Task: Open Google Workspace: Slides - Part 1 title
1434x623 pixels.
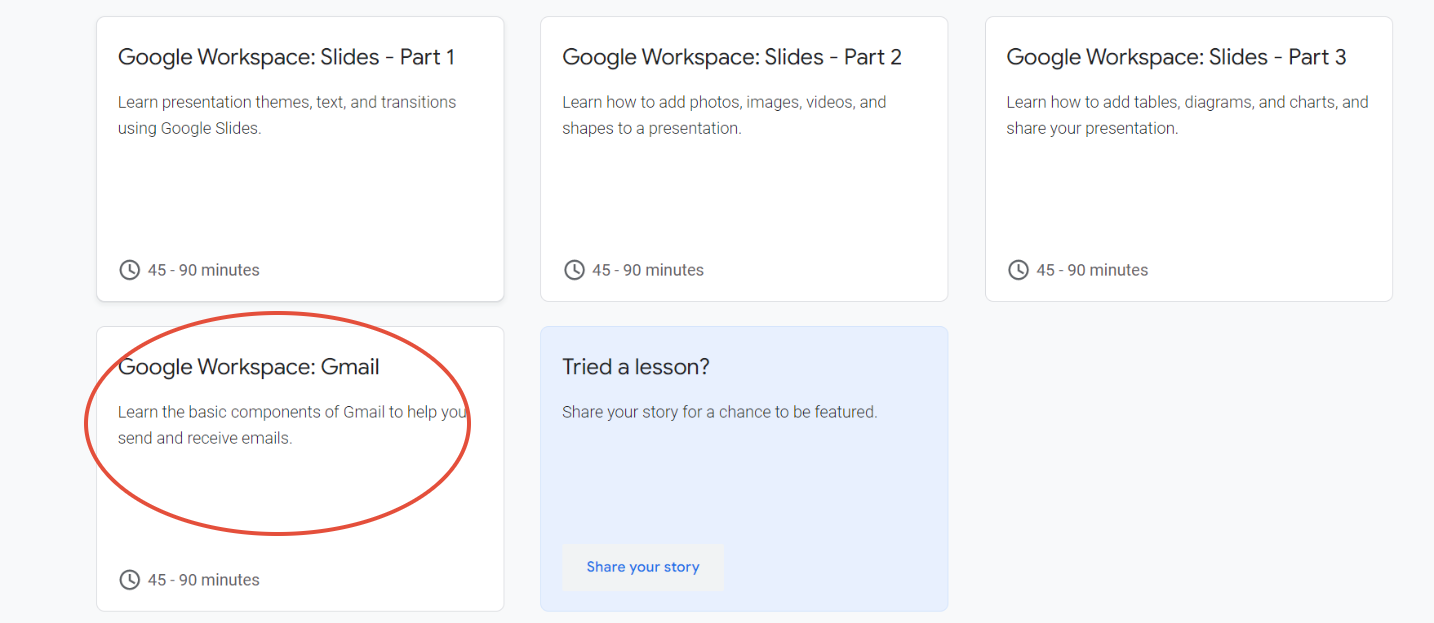Action: 286,58
